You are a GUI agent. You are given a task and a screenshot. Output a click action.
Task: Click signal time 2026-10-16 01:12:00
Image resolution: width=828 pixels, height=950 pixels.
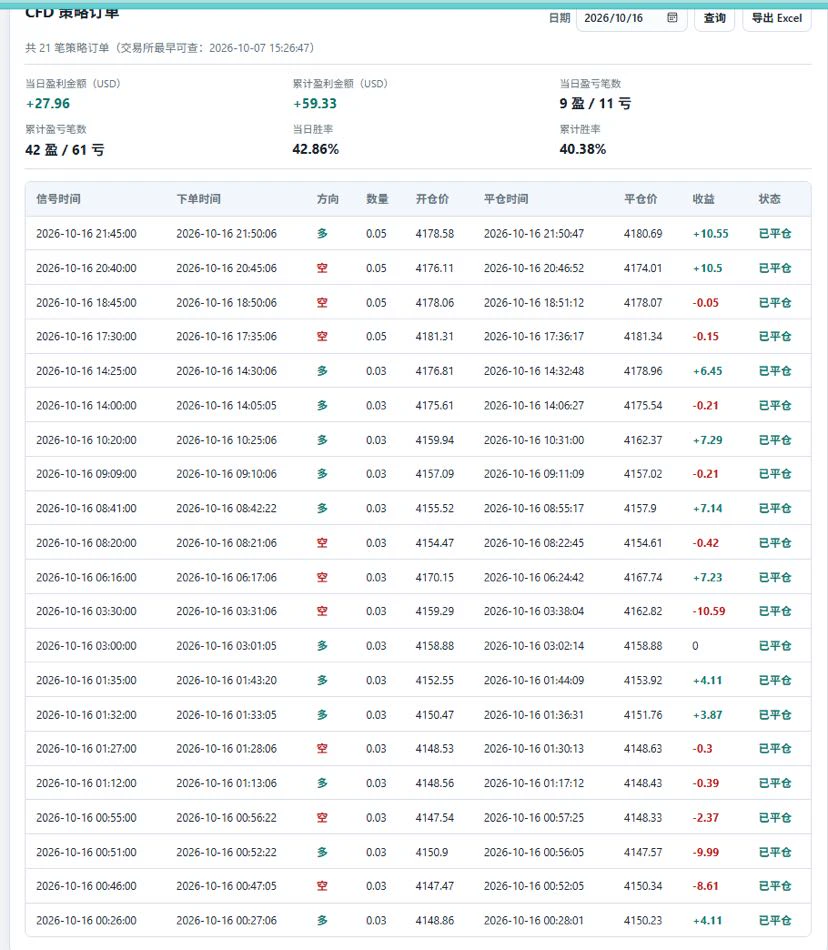point(86,783)
